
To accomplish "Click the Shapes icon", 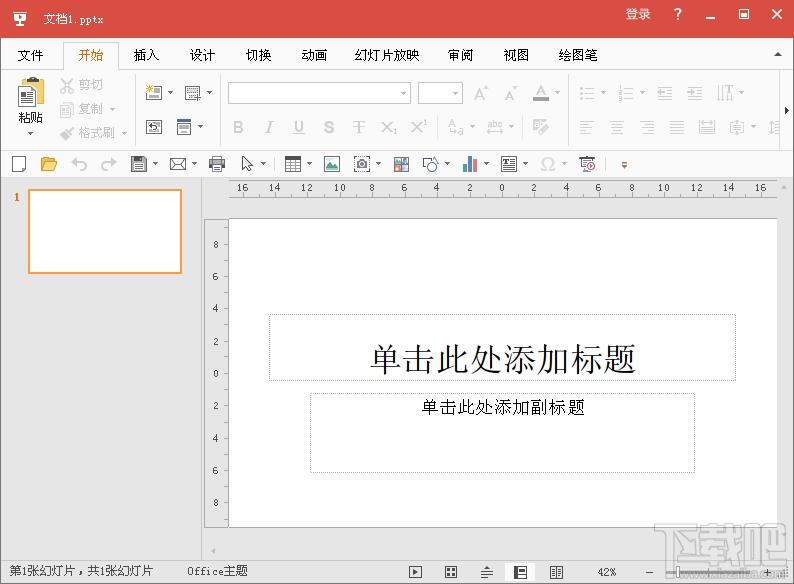I will click(x=430, y=164).
